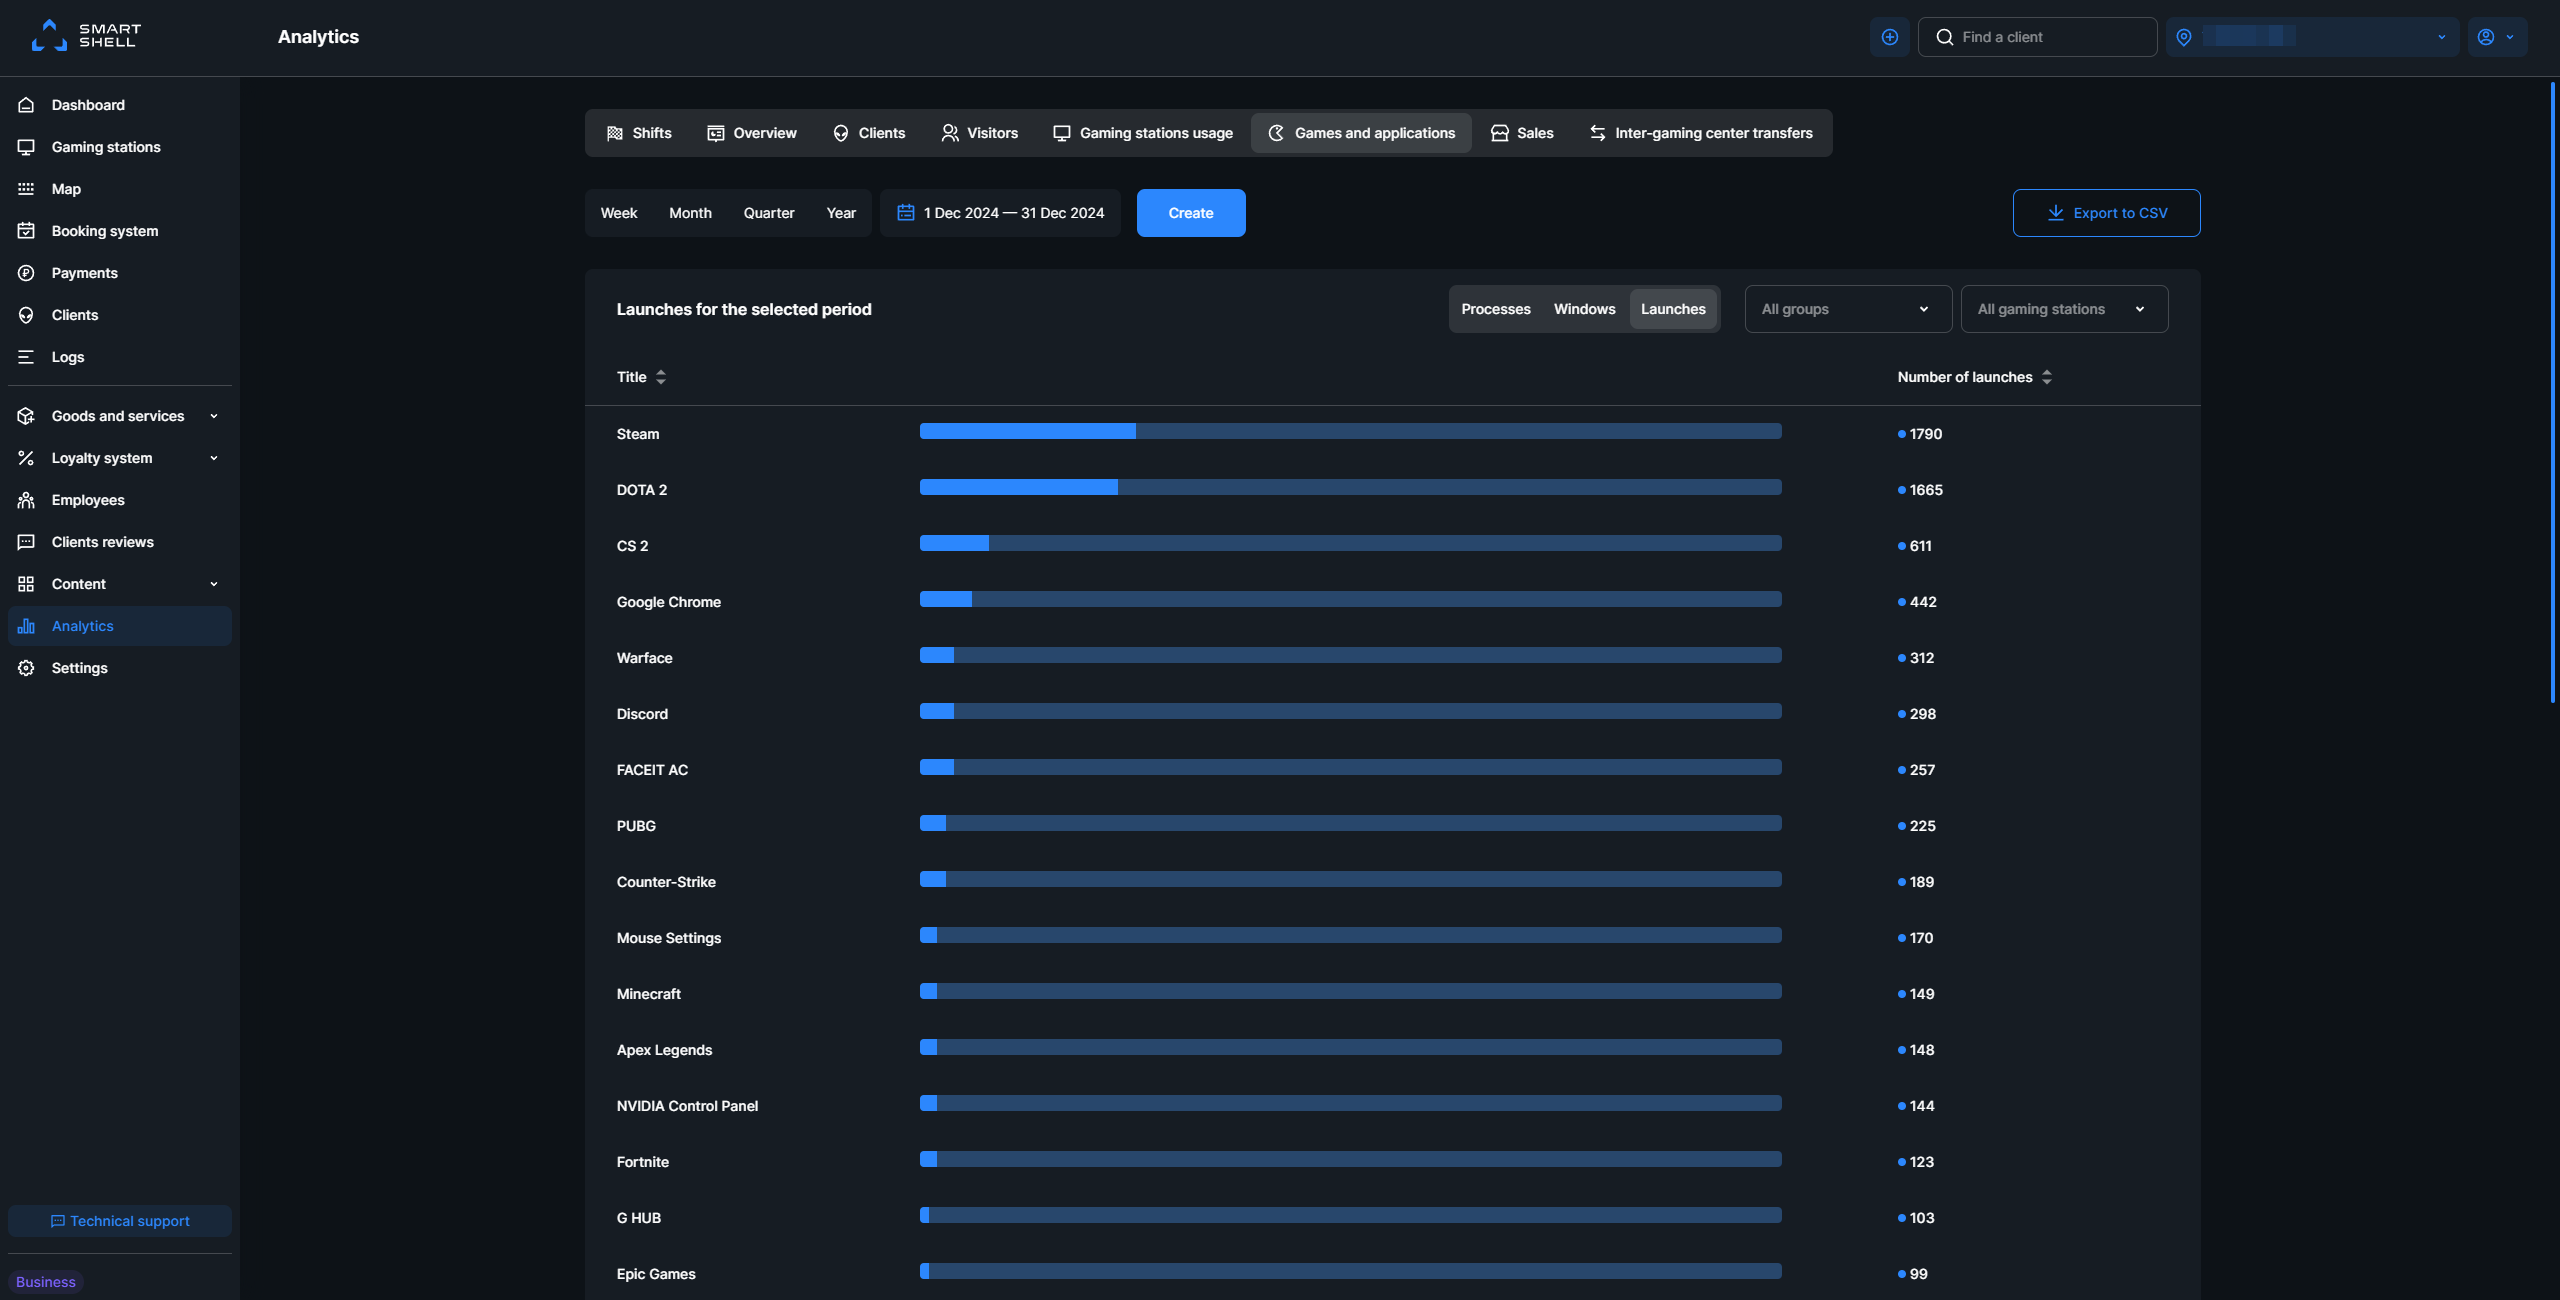Image resolution: width=2560 pixels, height=1300 pixels.
Task: Select the Quarter period
Action: [768, 213]
